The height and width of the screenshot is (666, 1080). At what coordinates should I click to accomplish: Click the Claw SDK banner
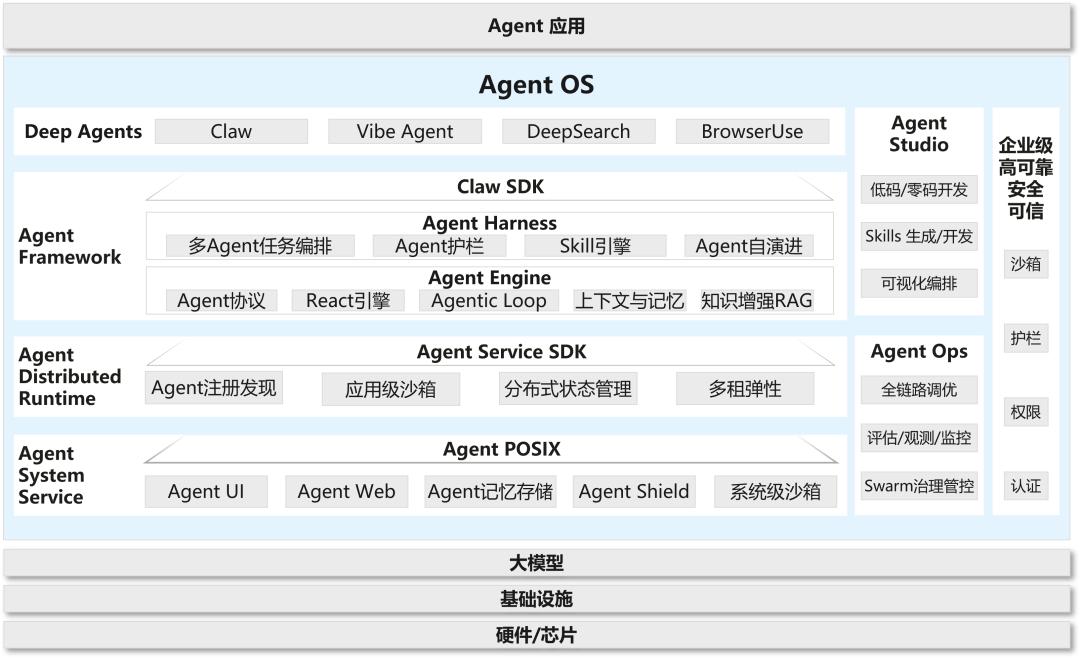500,187
